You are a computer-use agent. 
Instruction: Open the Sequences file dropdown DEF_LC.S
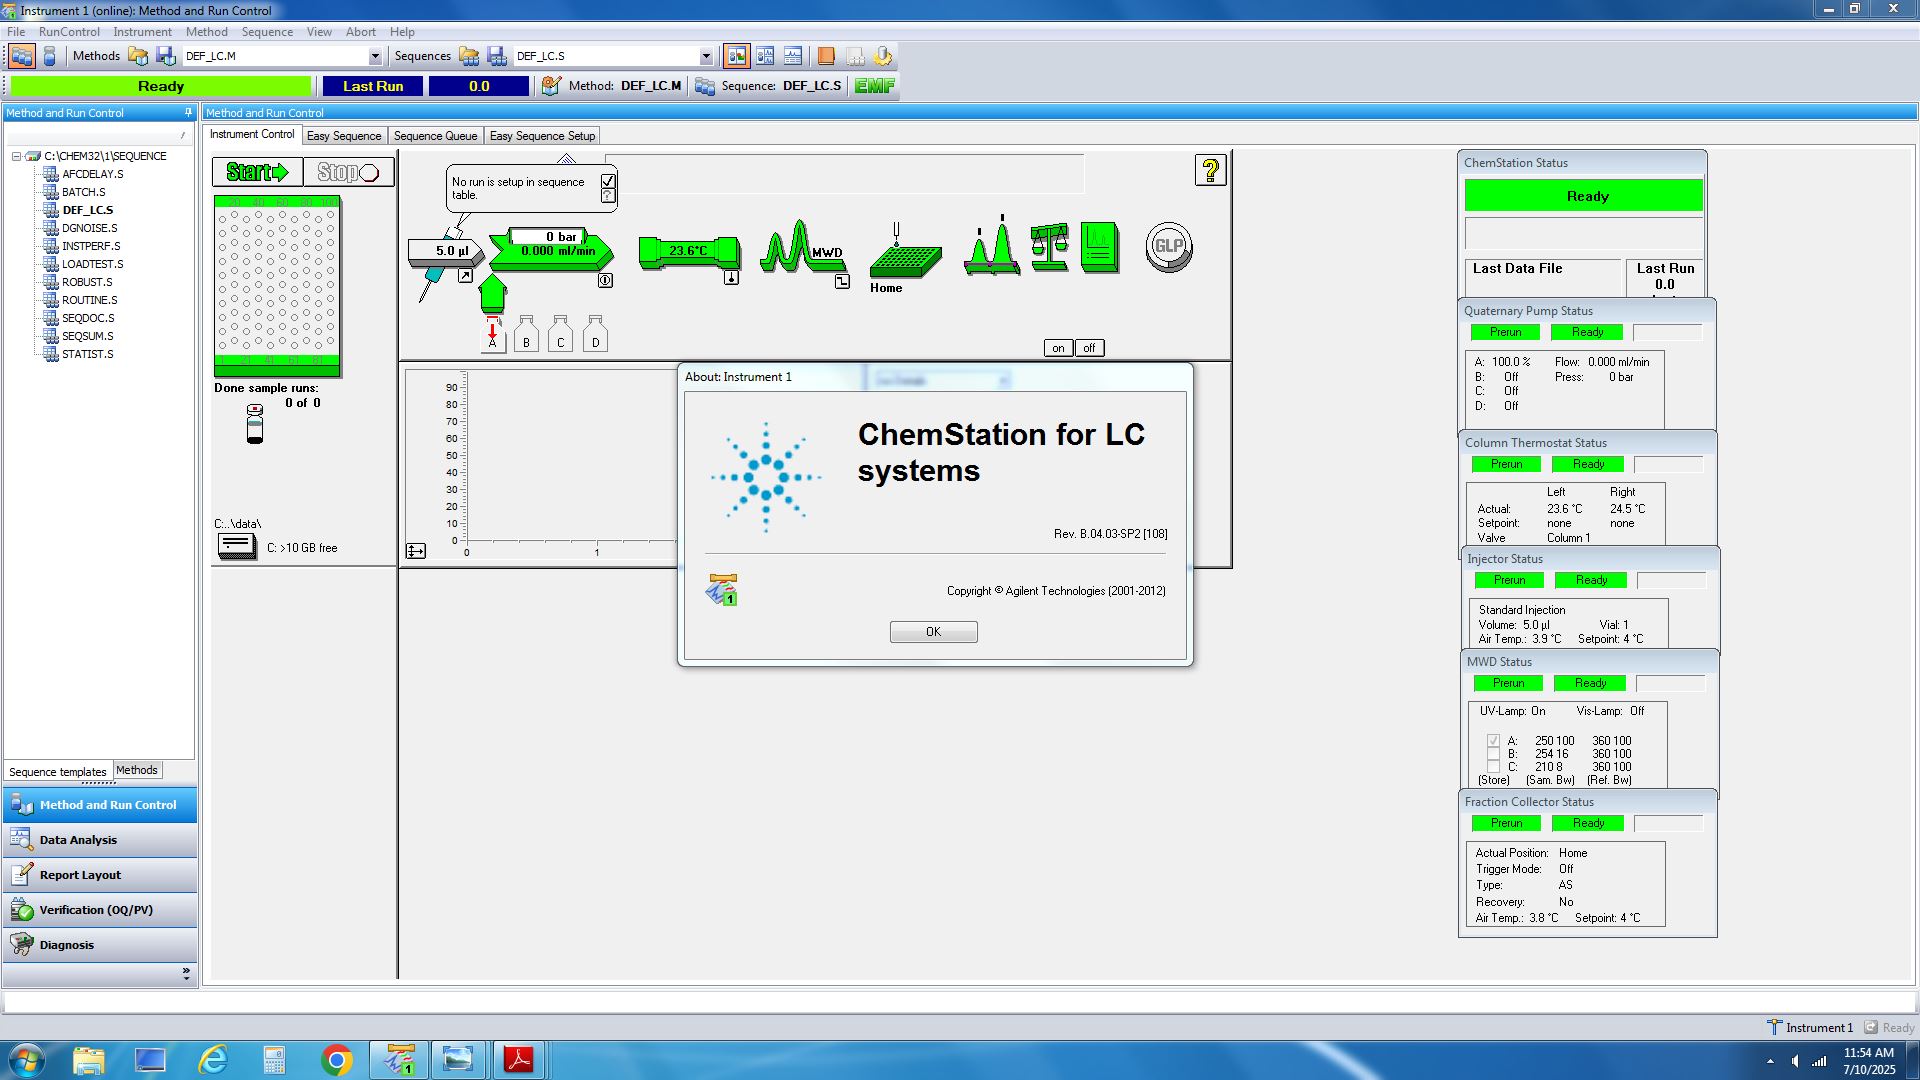(706, 57)
